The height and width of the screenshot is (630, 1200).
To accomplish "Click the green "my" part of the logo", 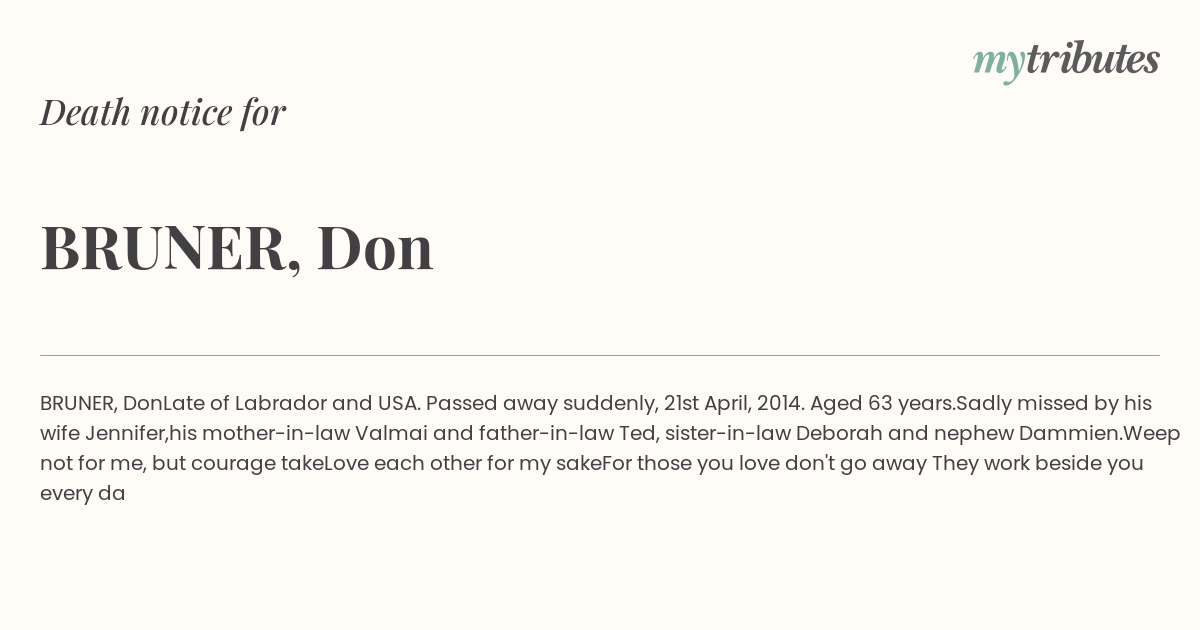I will 999,63.
